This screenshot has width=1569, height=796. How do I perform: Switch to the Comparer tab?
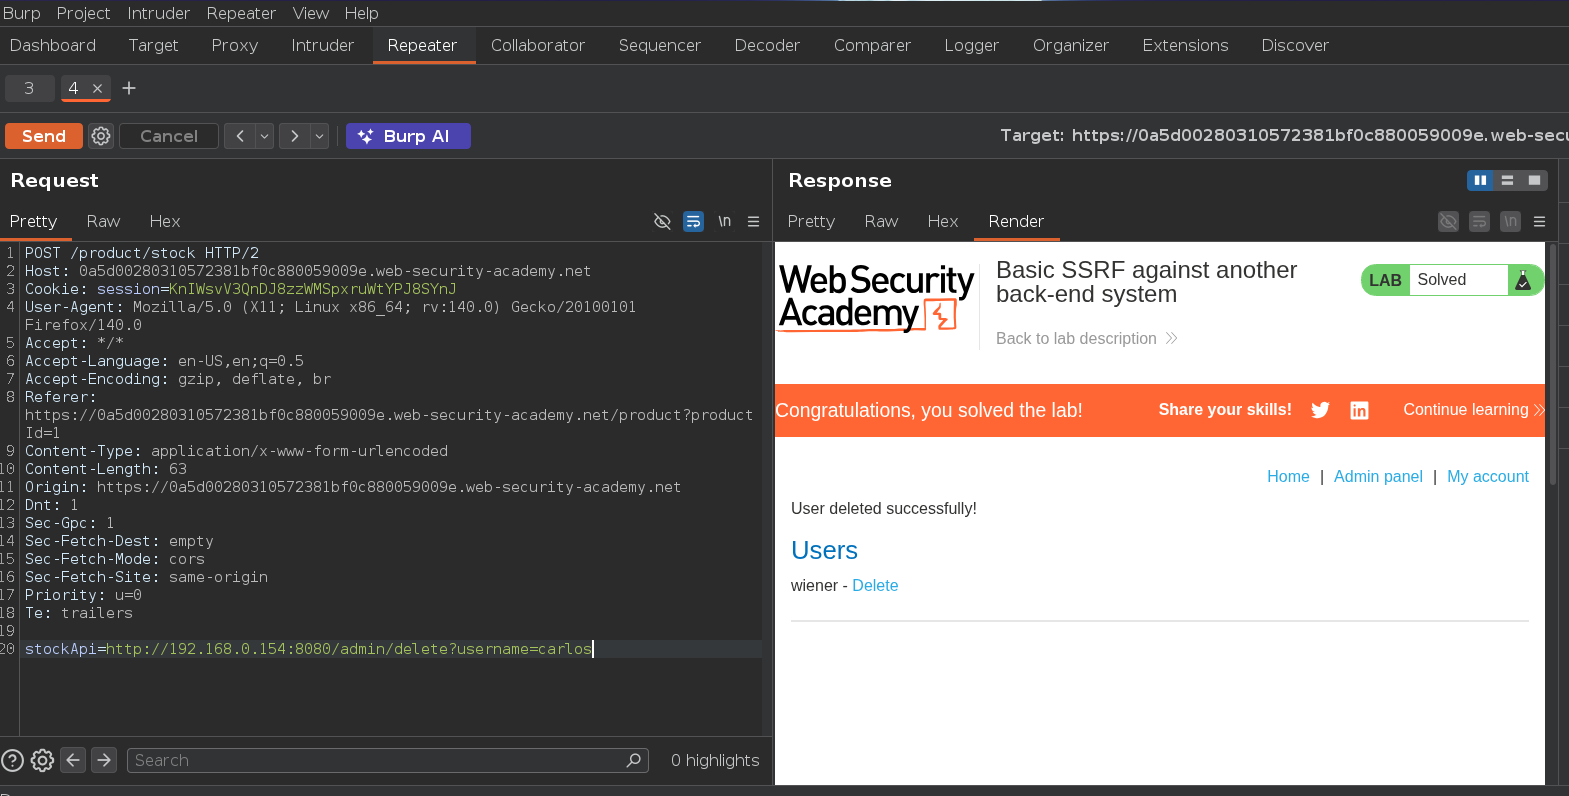872,45
